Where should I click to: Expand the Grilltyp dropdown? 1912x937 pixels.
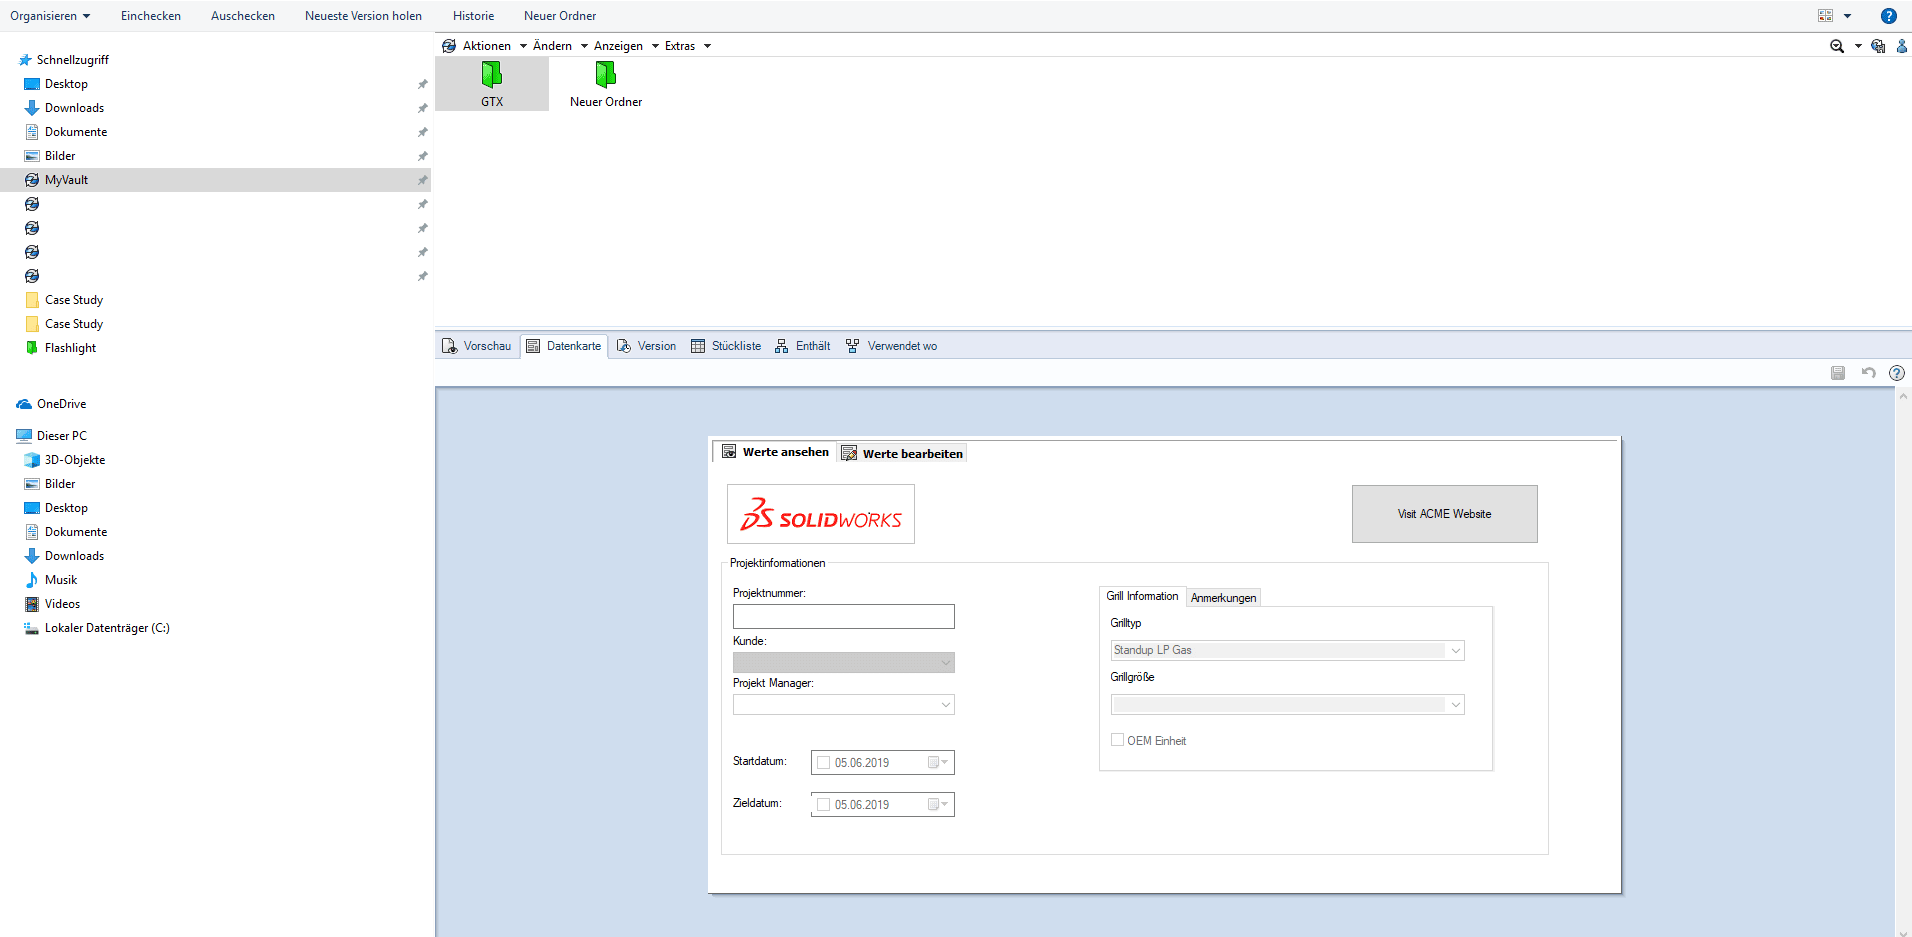tap(1455, 651)
